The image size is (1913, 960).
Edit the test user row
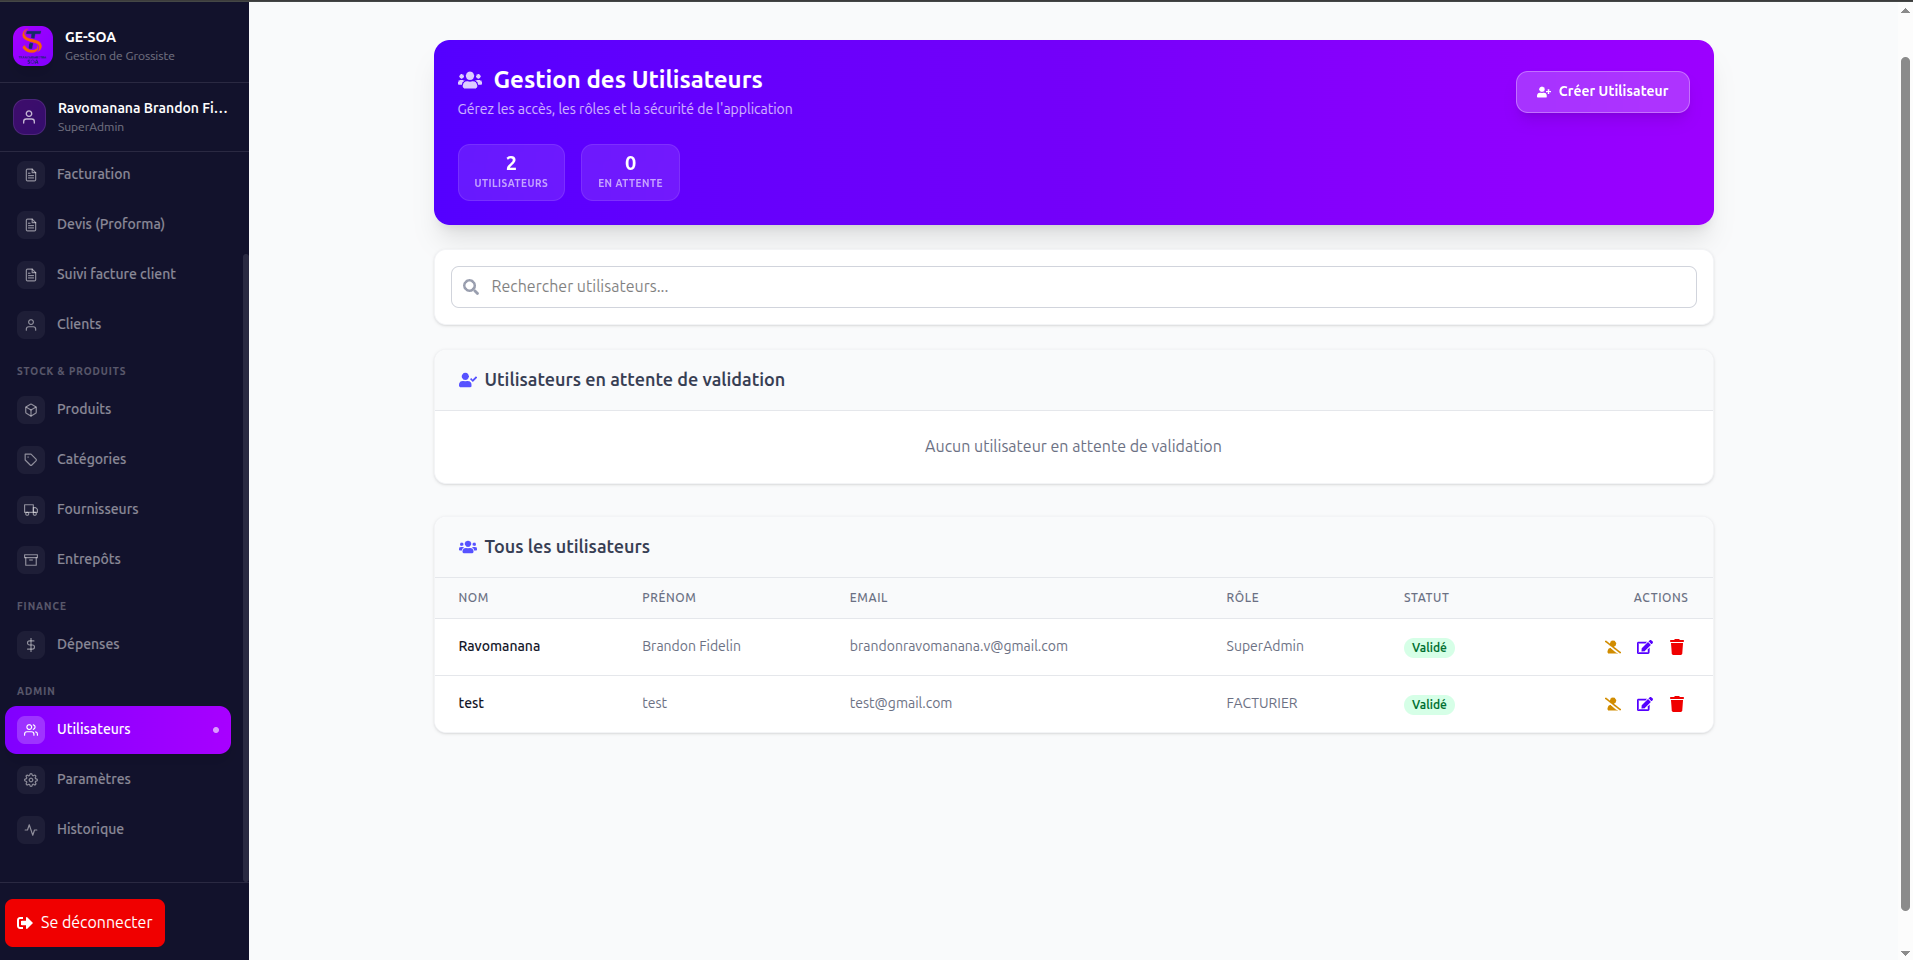pyautogui.click(x=1645, y=704)
